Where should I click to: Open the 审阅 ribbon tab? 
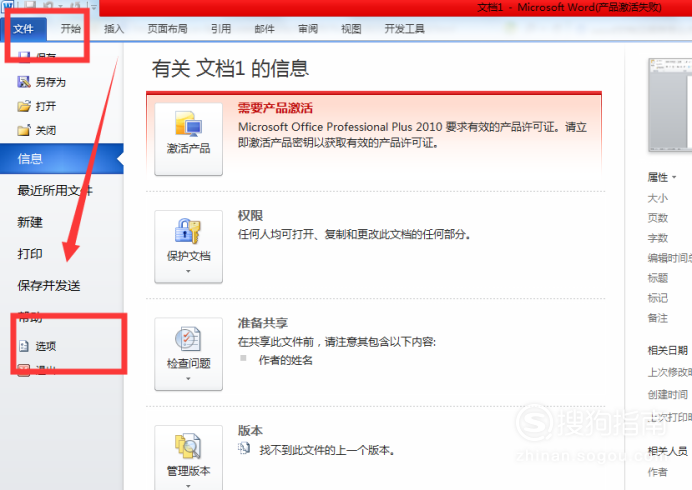point(308,29)
